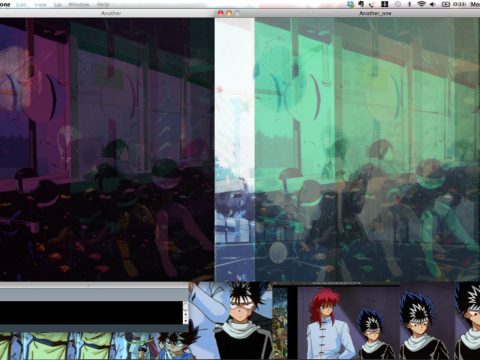The height and width of the screenshot is (360, 480).
Task: Click the menu bar clock time
Action: 459,4
